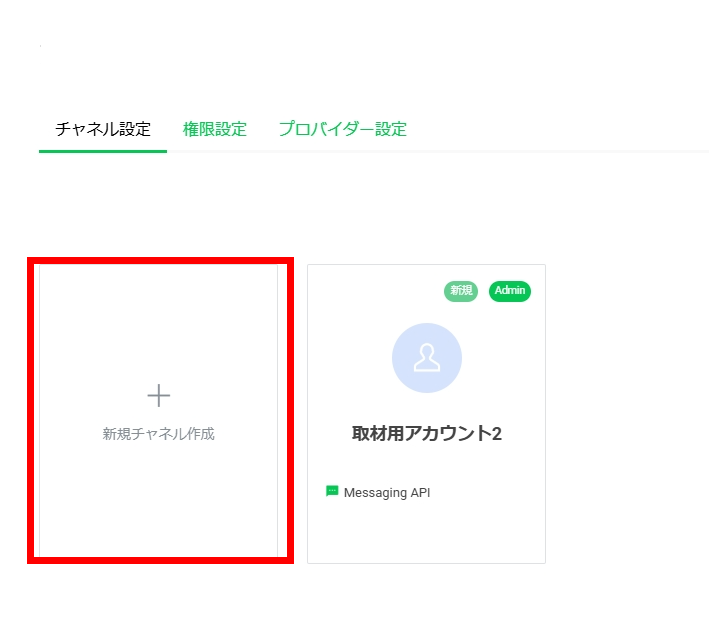
Task: Click the person silhouette inside the blue circle
Action: [x=427, y=357]
